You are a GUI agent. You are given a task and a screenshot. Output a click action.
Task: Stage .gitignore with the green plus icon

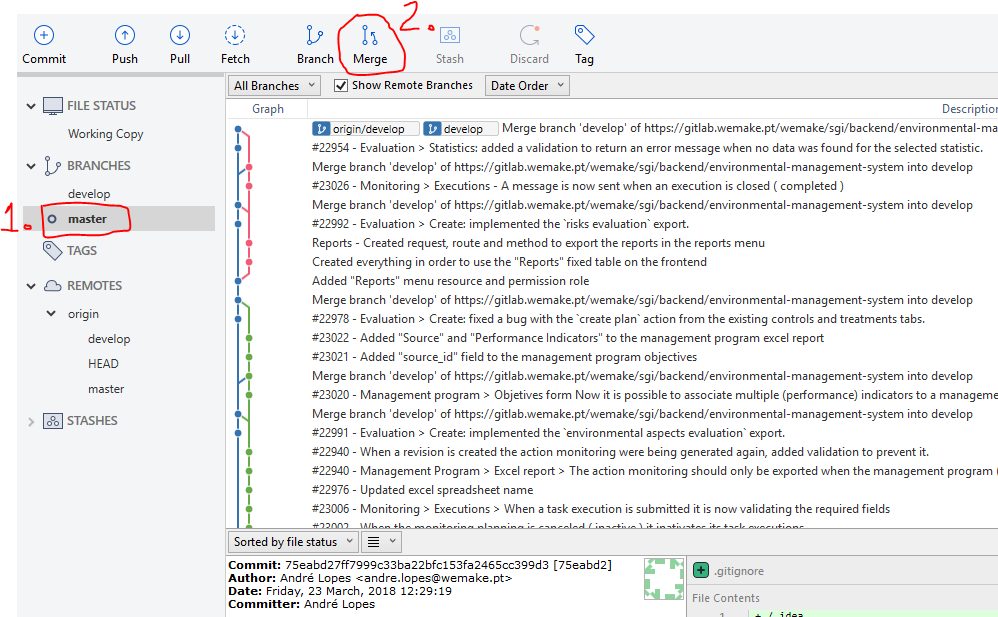(701, 571)
